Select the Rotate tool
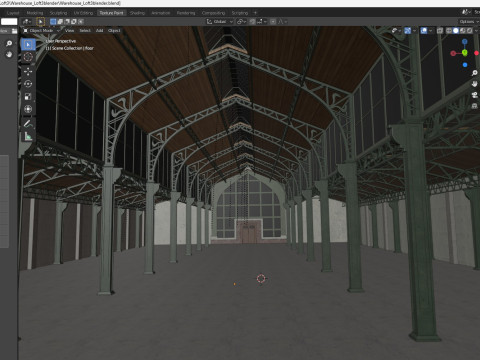This screenshot has height=360, width=480. pyautogui.click(x=28, y=84)
